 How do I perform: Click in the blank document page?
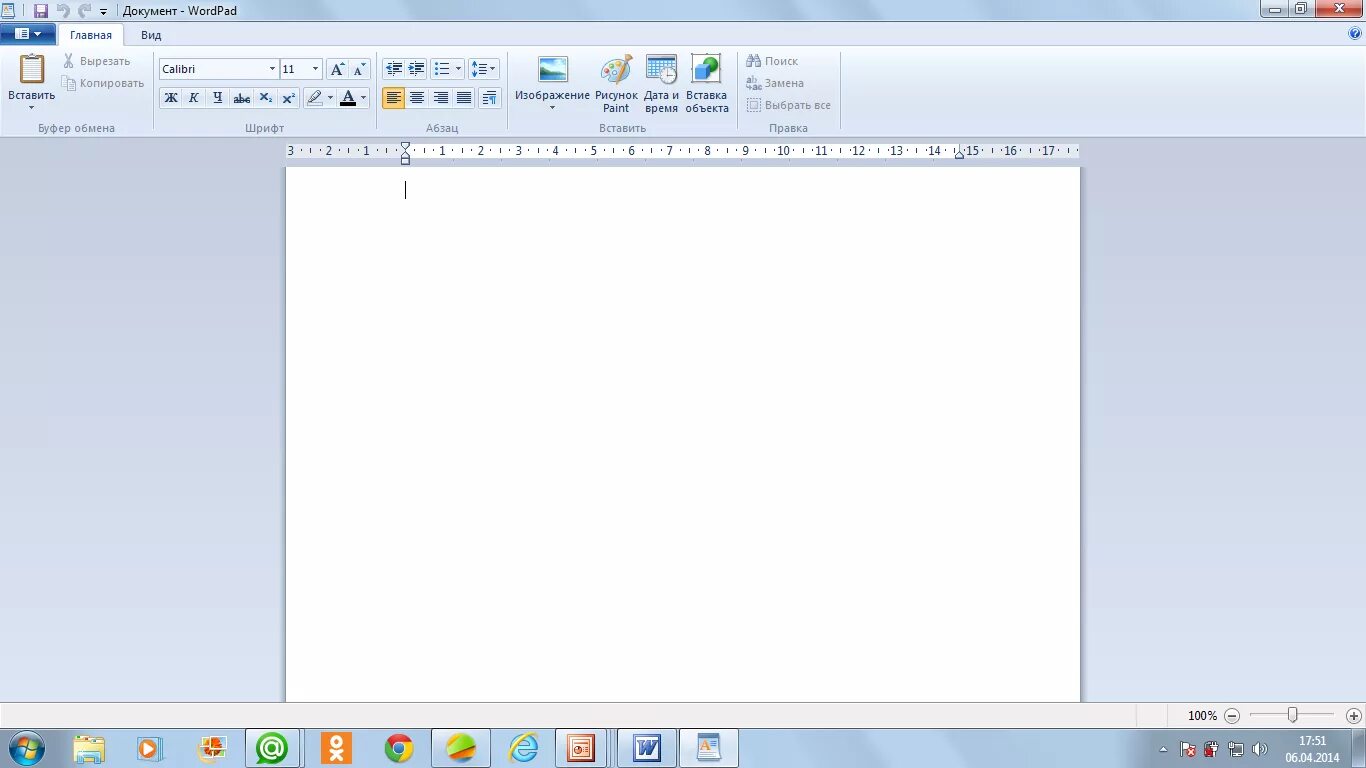point(683,434)
